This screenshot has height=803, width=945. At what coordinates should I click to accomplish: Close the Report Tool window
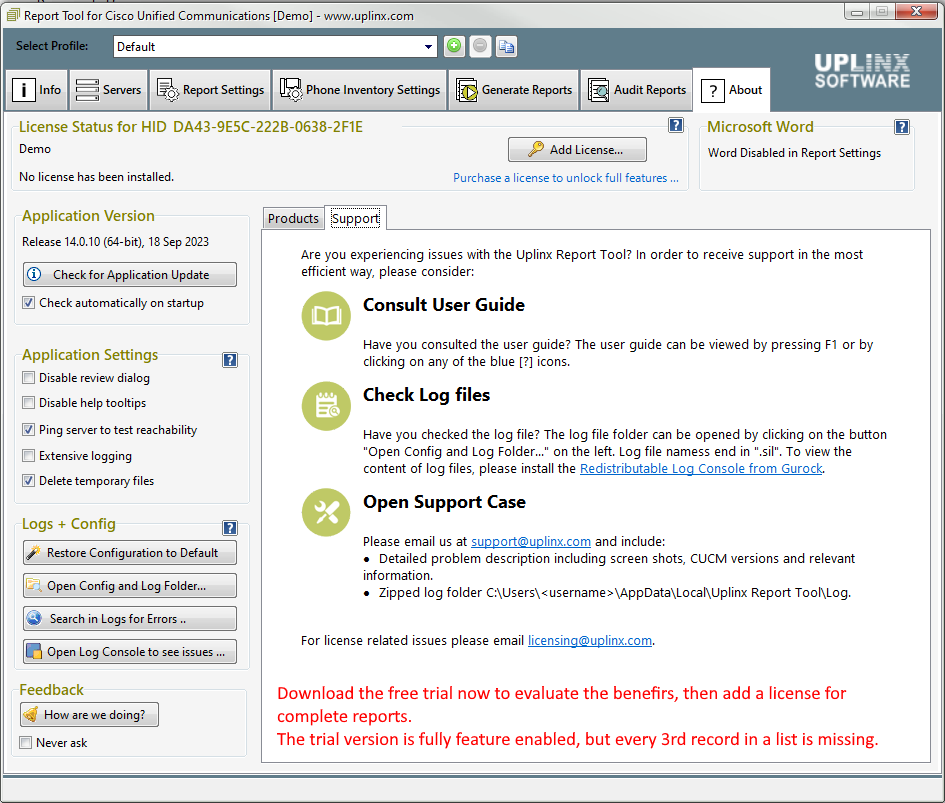(917, 11)
